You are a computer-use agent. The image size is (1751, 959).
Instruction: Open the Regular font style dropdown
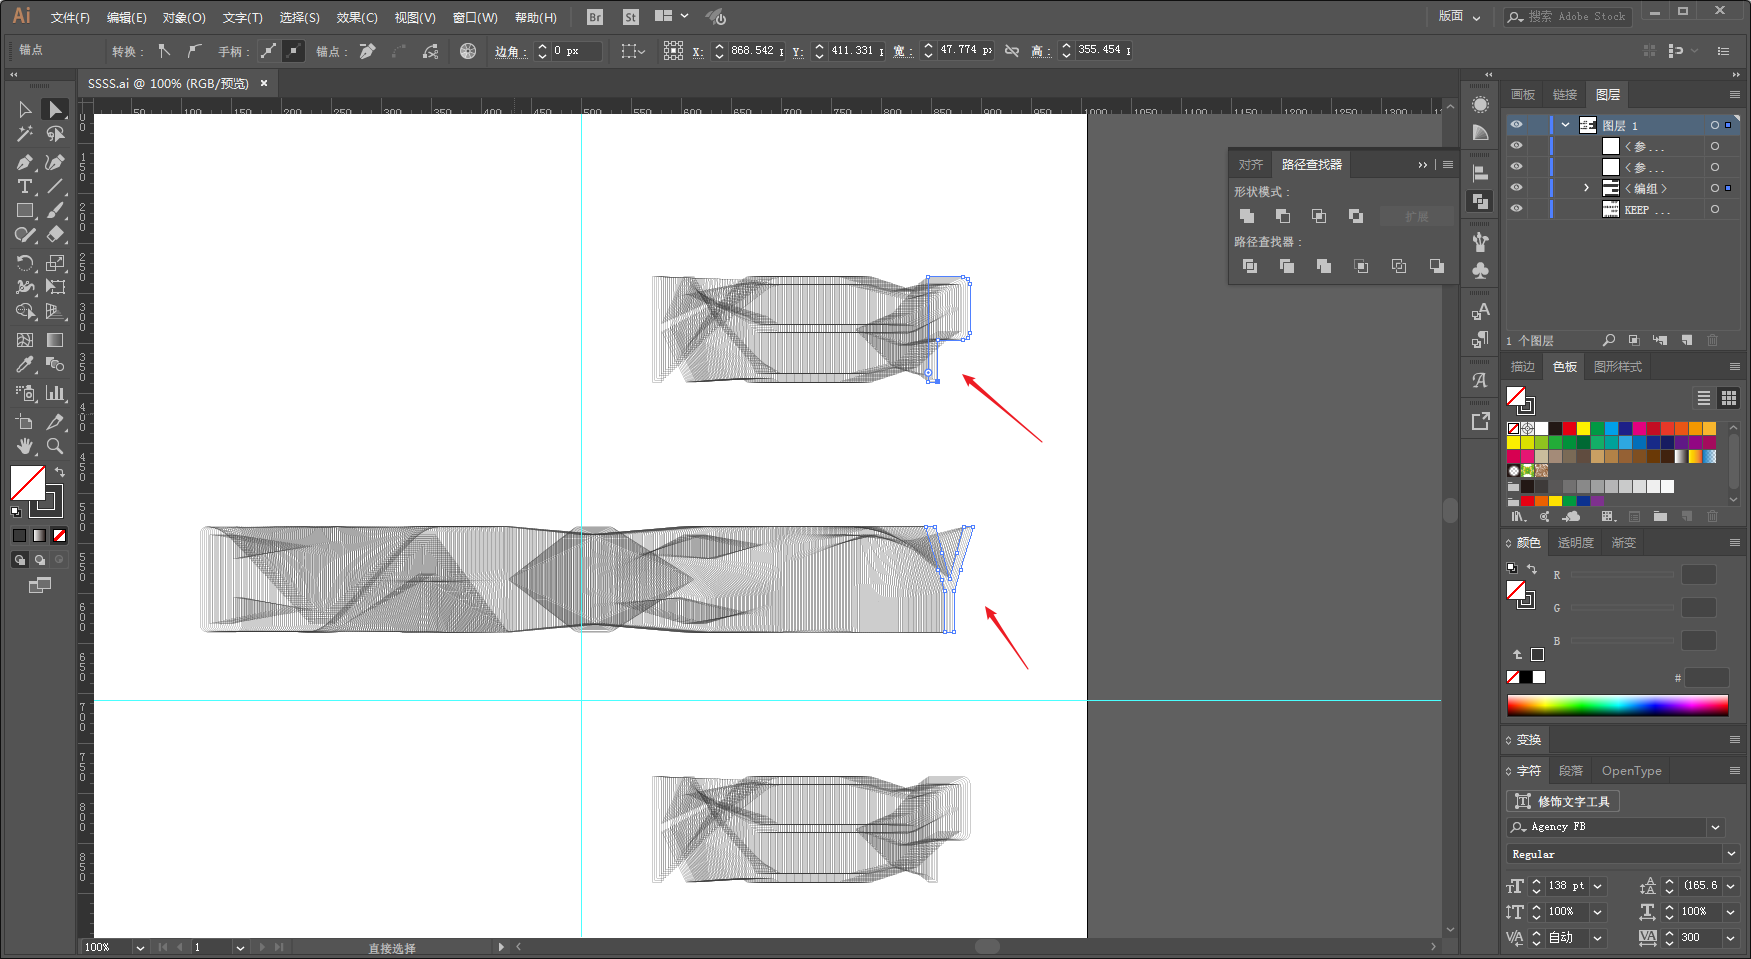point(1731,854)
